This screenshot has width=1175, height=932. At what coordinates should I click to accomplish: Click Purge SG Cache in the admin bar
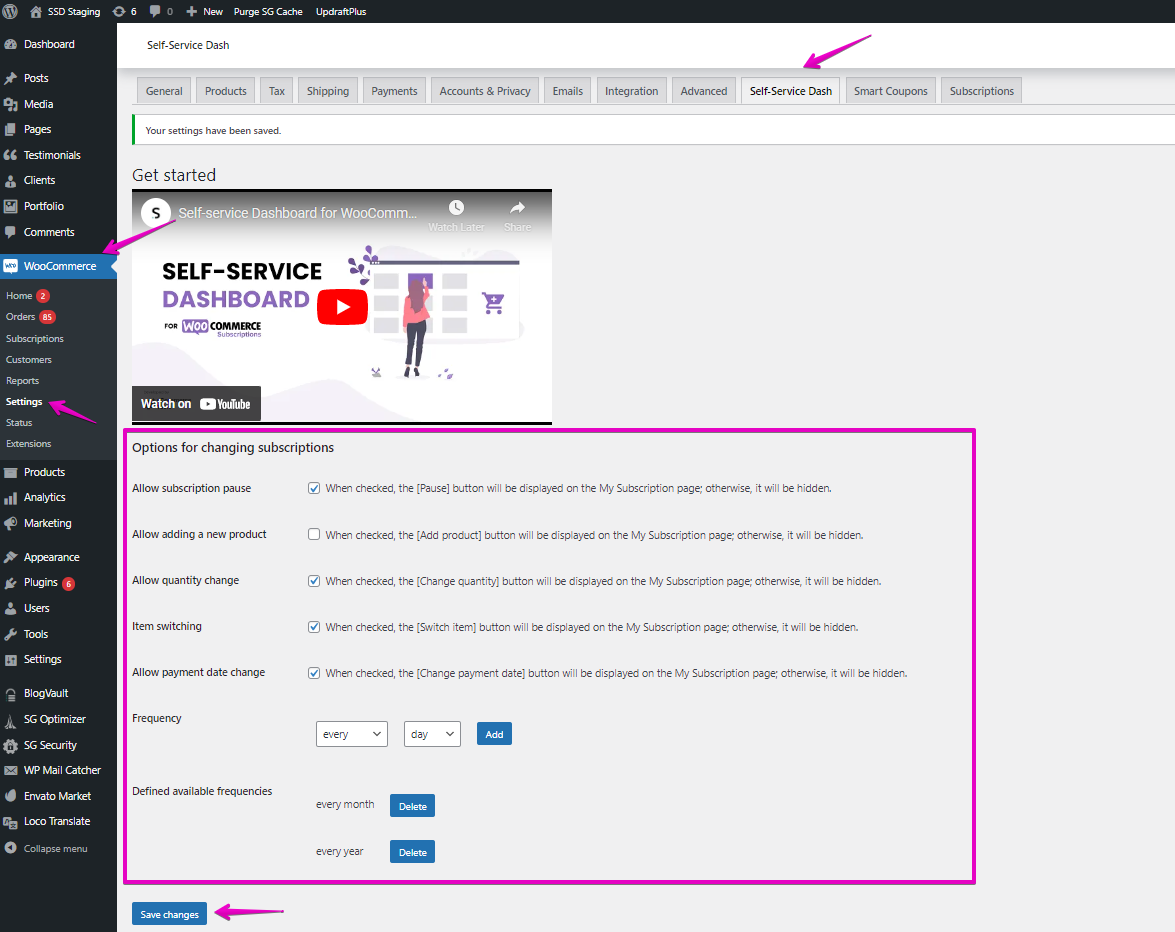coord(268,11)
